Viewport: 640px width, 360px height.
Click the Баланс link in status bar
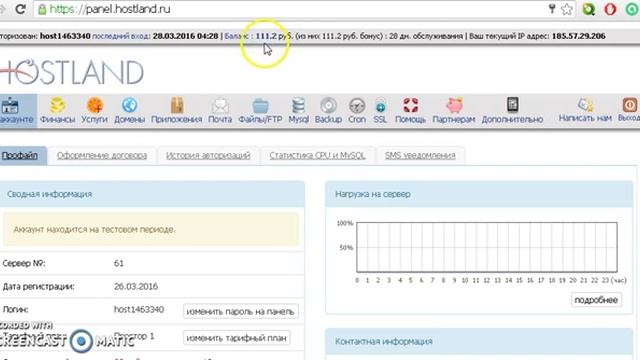tap(238, 36)
